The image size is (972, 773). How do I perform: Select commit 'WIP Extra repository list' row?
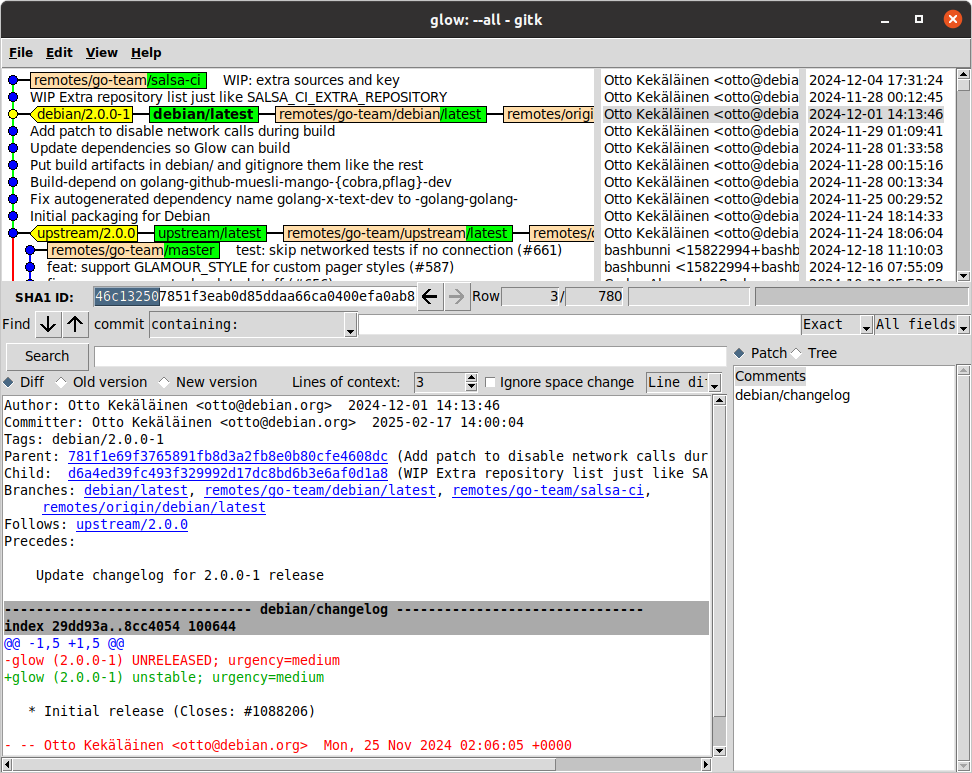point(239,97)
